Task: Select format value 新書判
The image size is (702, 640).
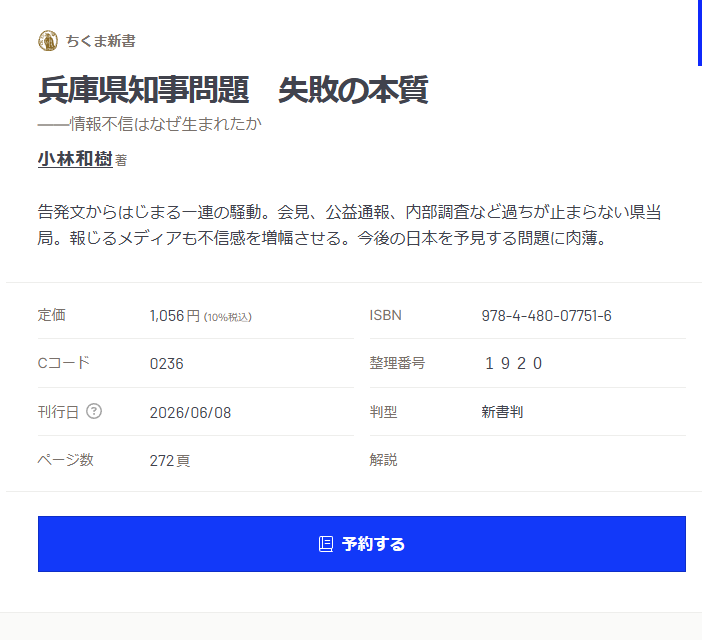Action: point(502,412)
